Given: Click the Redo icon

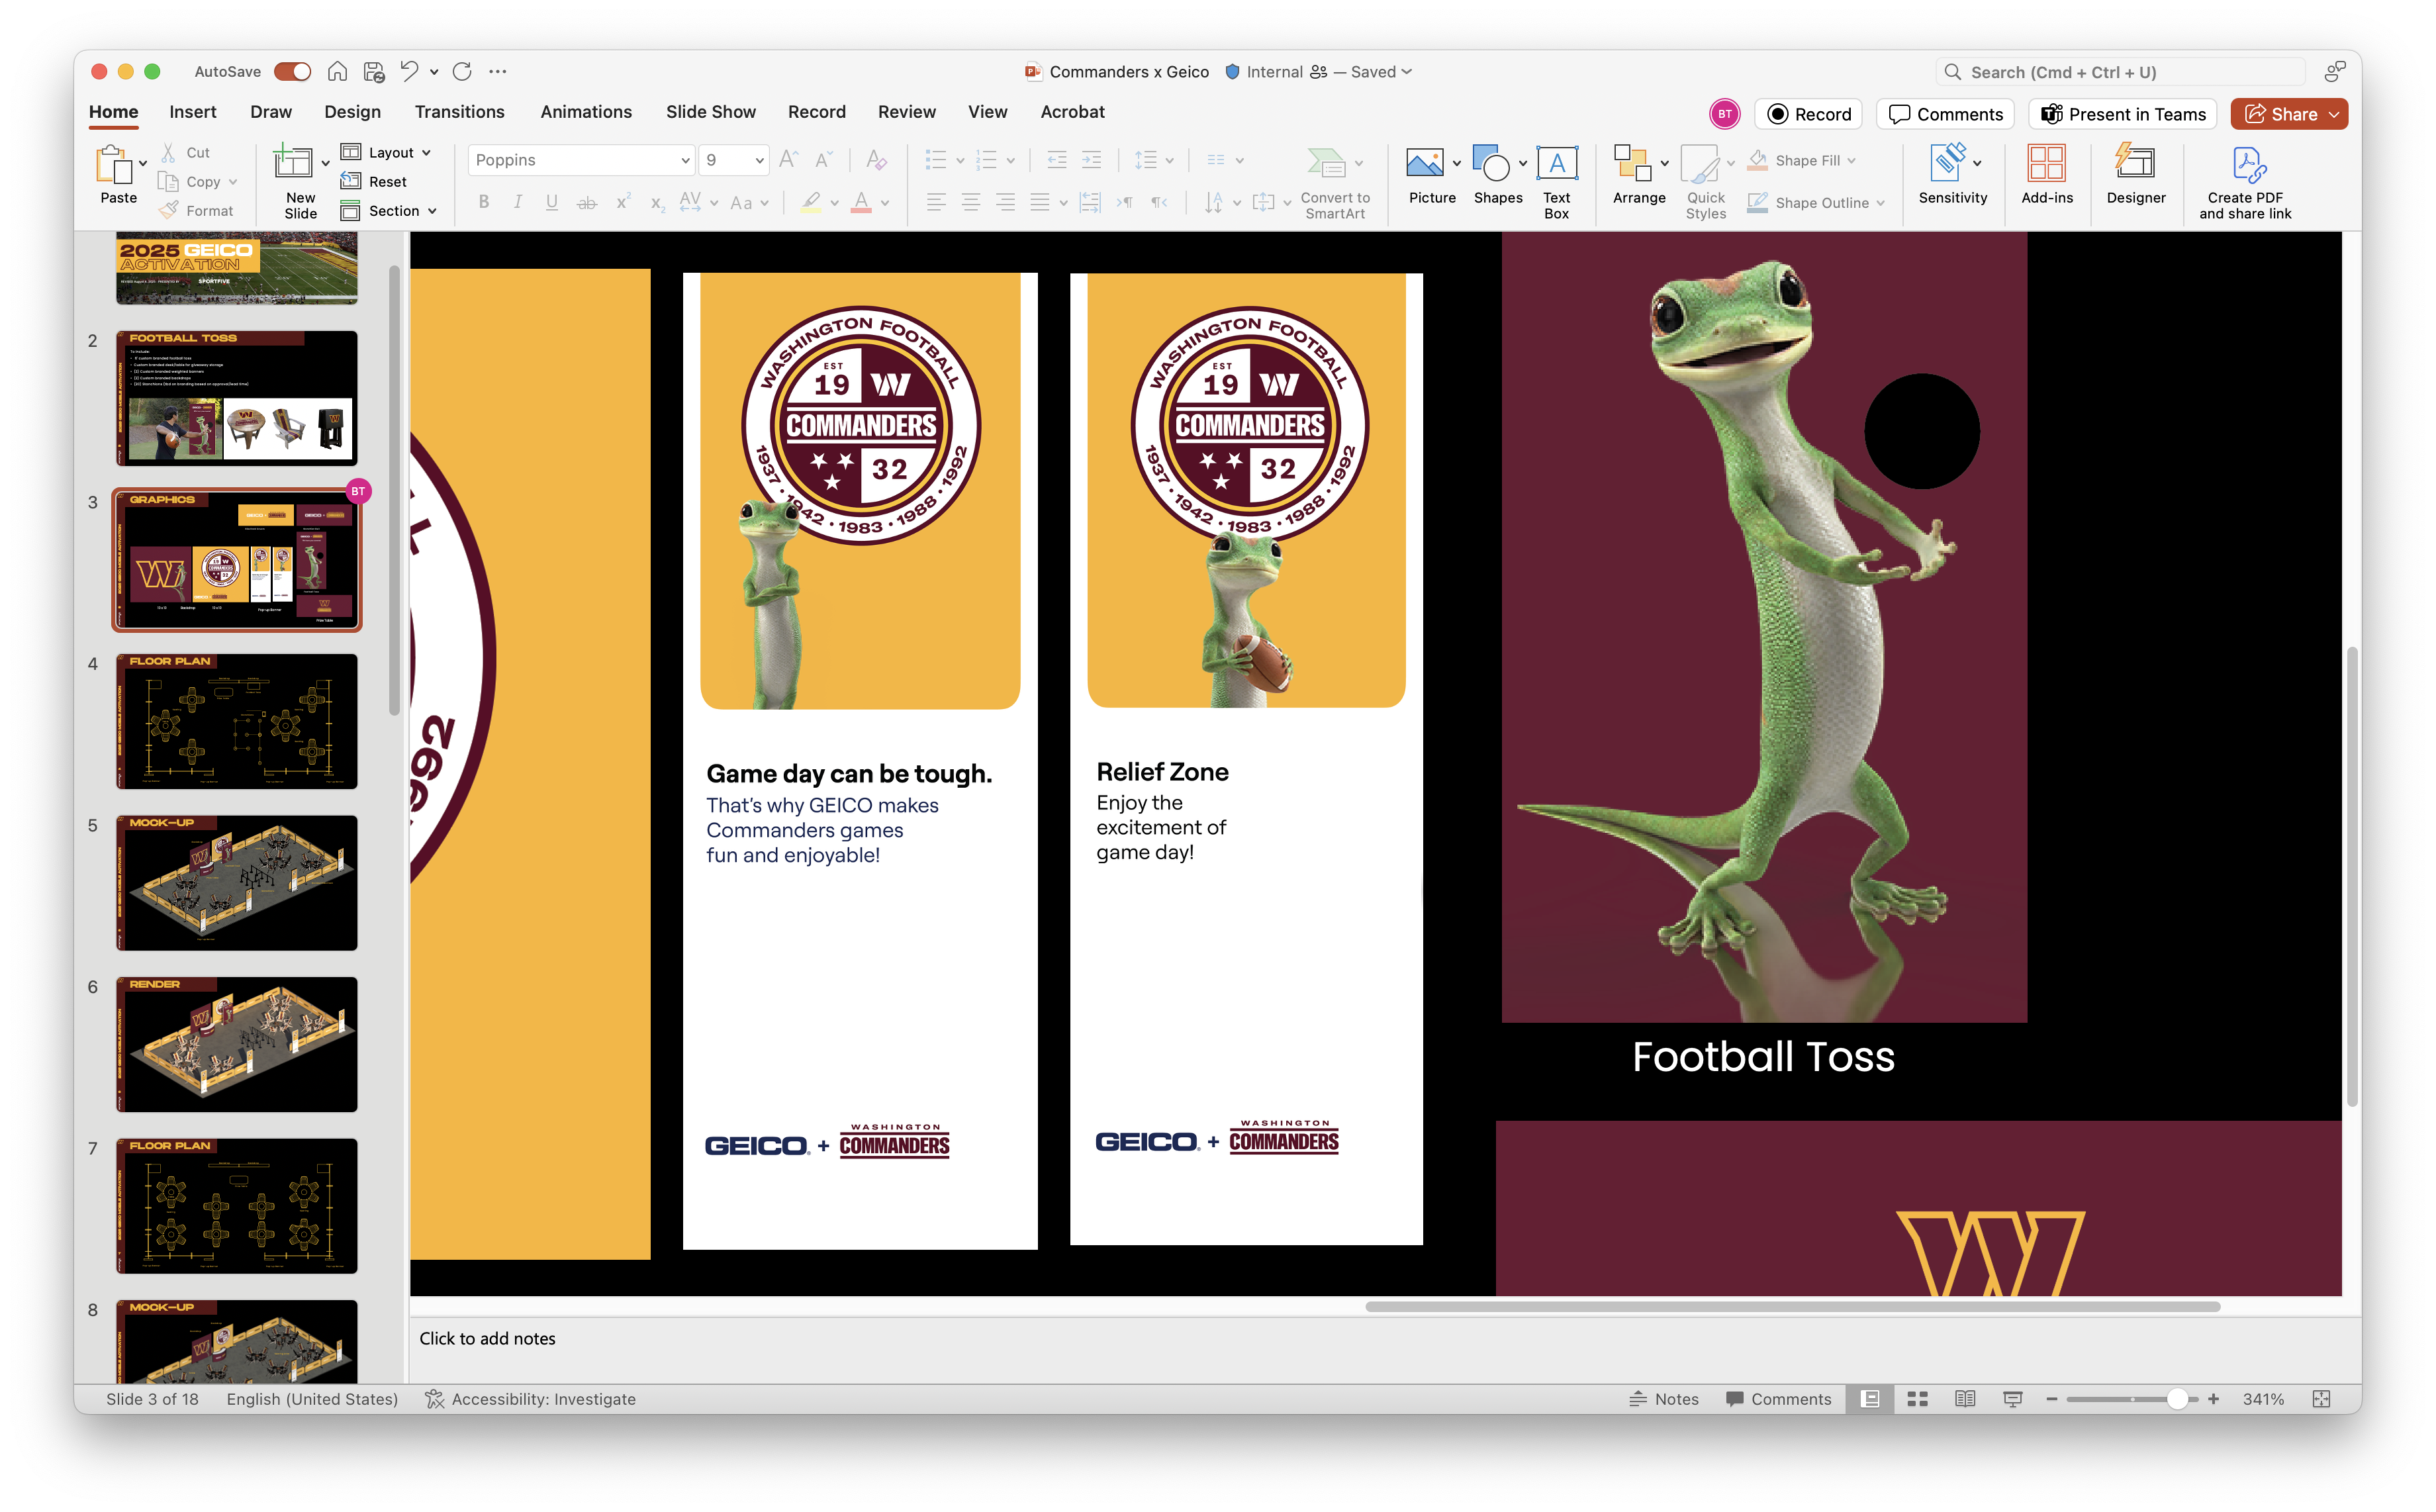Looking at the screenshot, I should 462,72.
